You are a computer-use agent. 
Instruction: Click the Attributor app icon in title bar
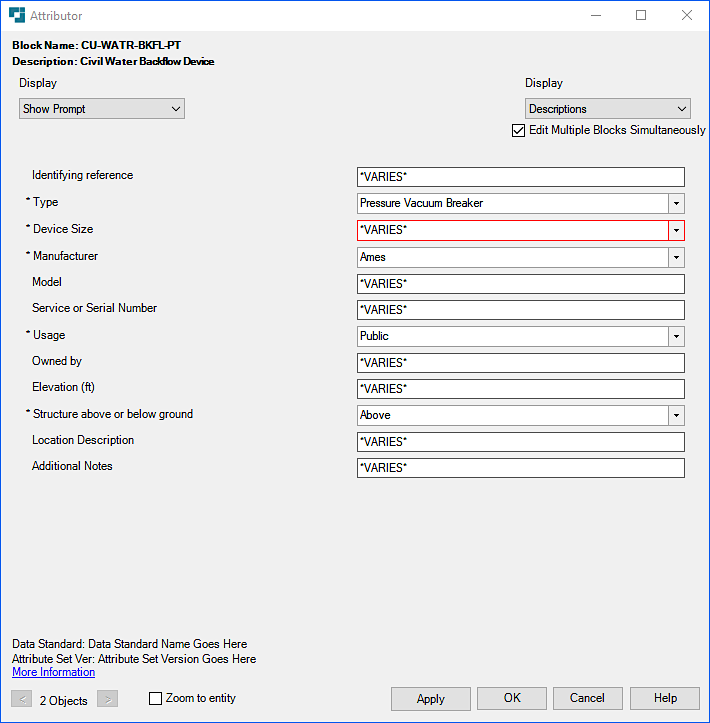(x=17, y=16)
